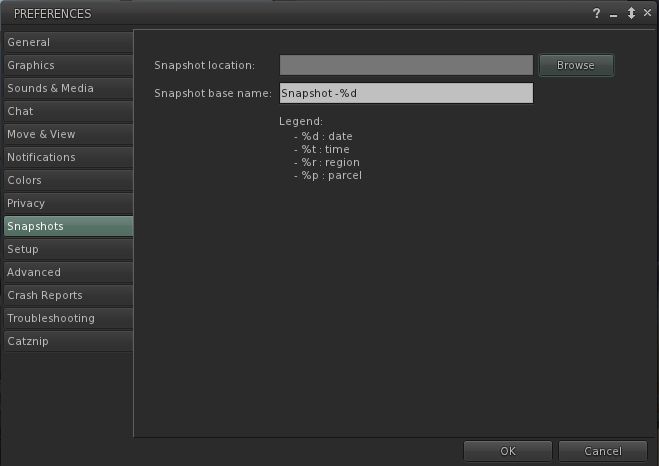This screenshot has width=659, height=466.
Task: Open the Crash Reports tab
Action: pos(67,295)
